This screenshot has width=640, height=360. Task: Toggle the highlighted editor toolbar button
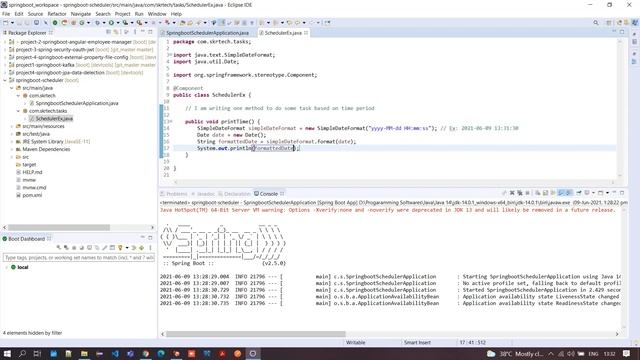[222, 22]
